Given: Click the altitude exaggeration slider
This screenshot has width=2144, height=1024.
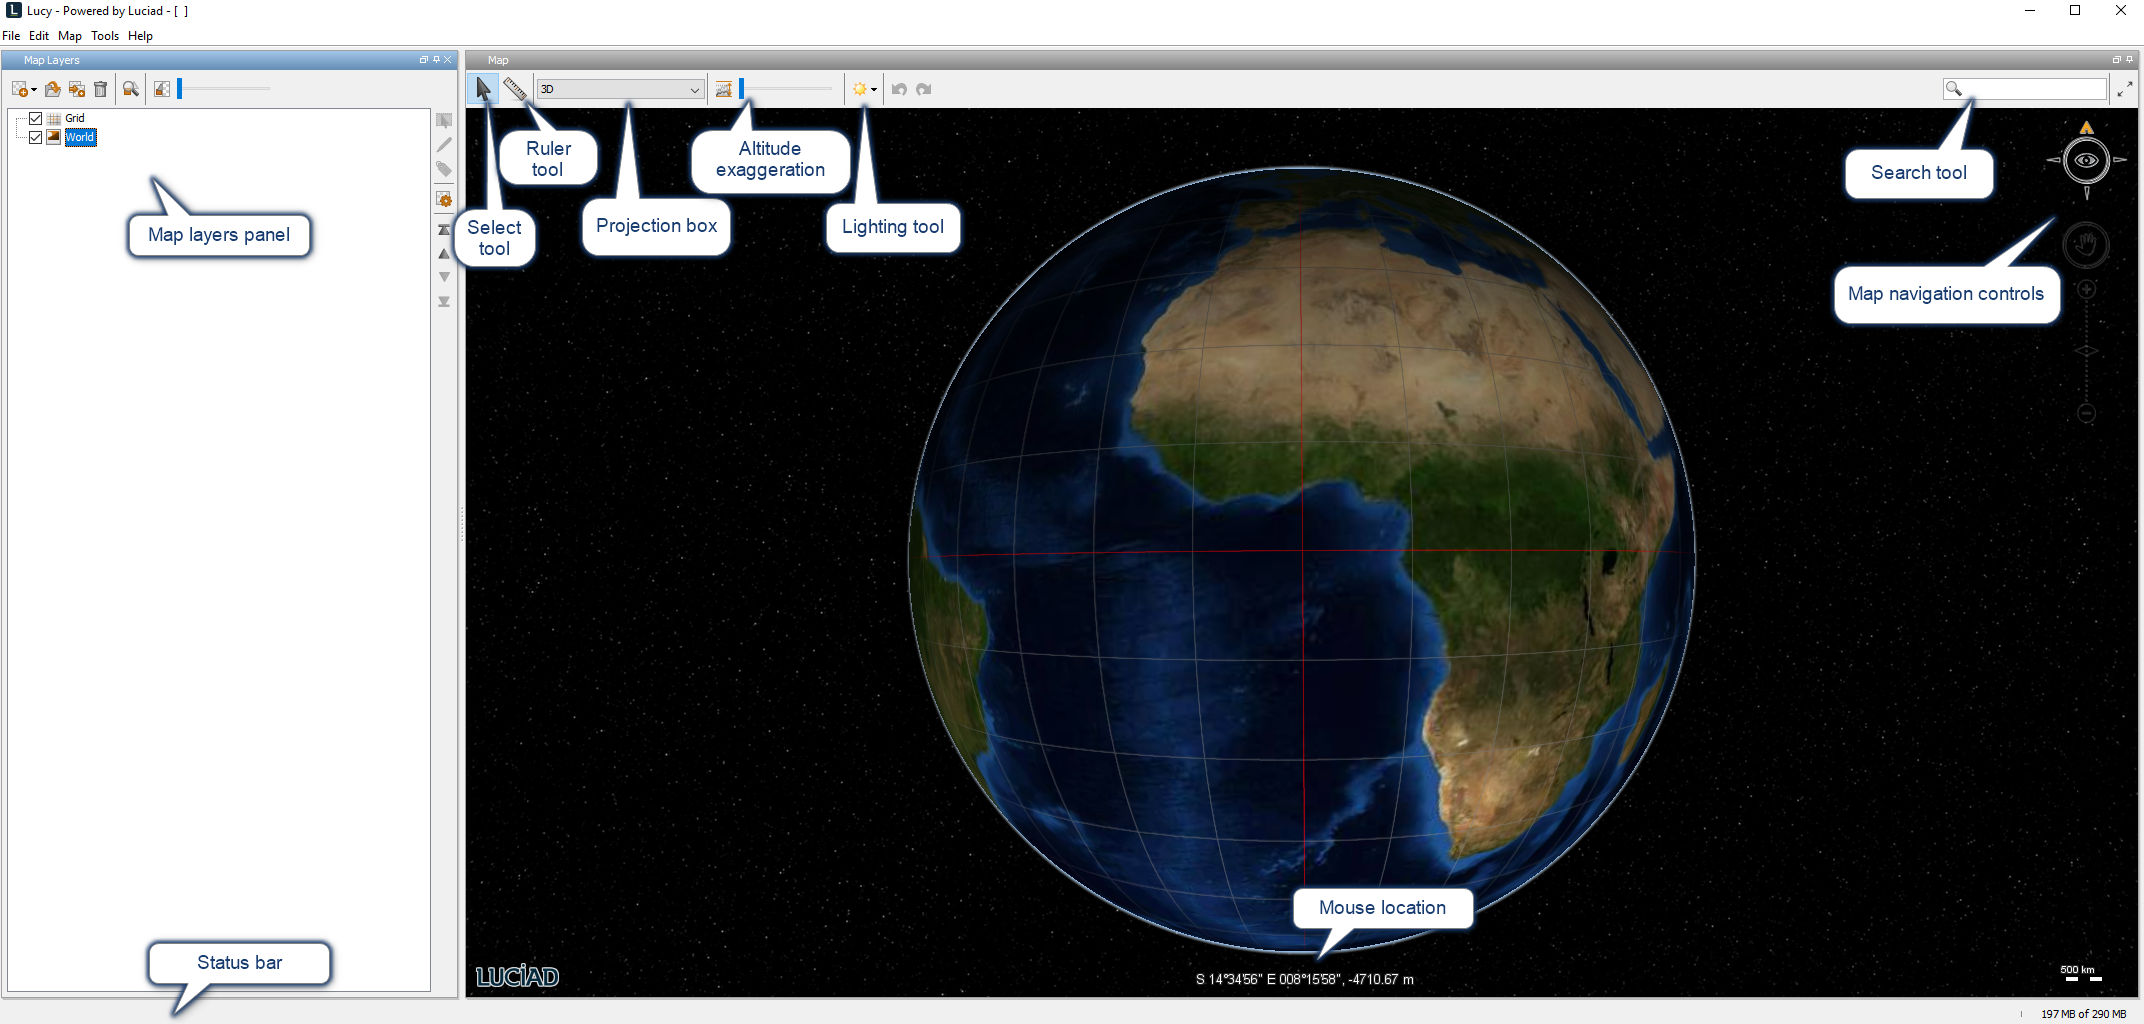Looking at the screenshot, I should point(786,89).
